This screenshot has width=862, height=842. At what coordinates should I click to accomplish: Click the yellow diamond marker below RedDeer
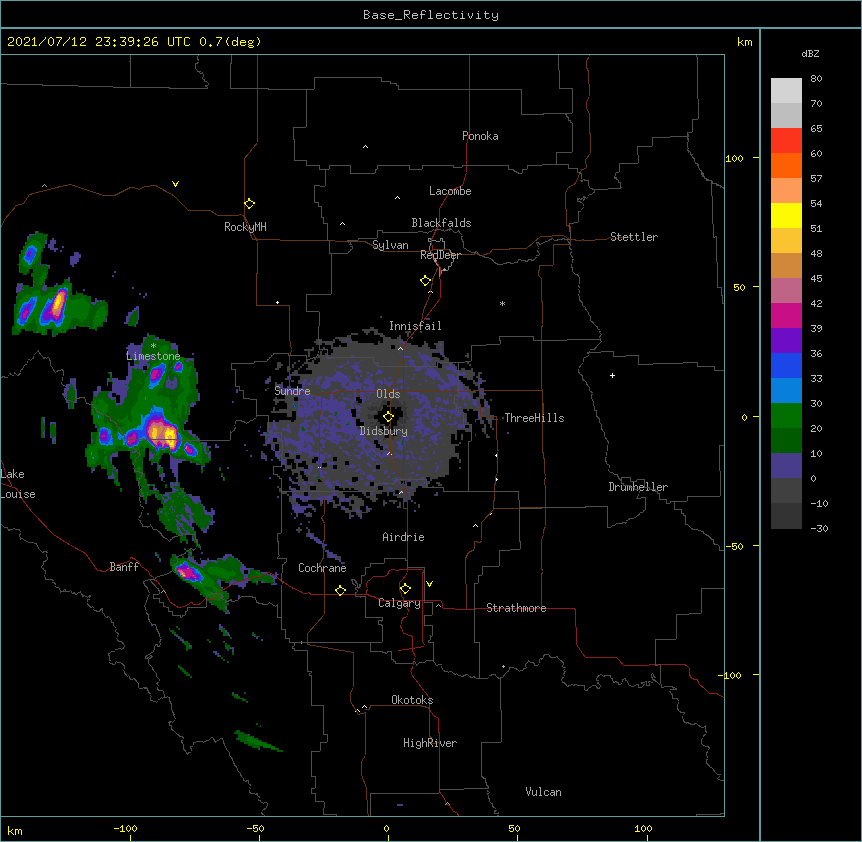425,281
